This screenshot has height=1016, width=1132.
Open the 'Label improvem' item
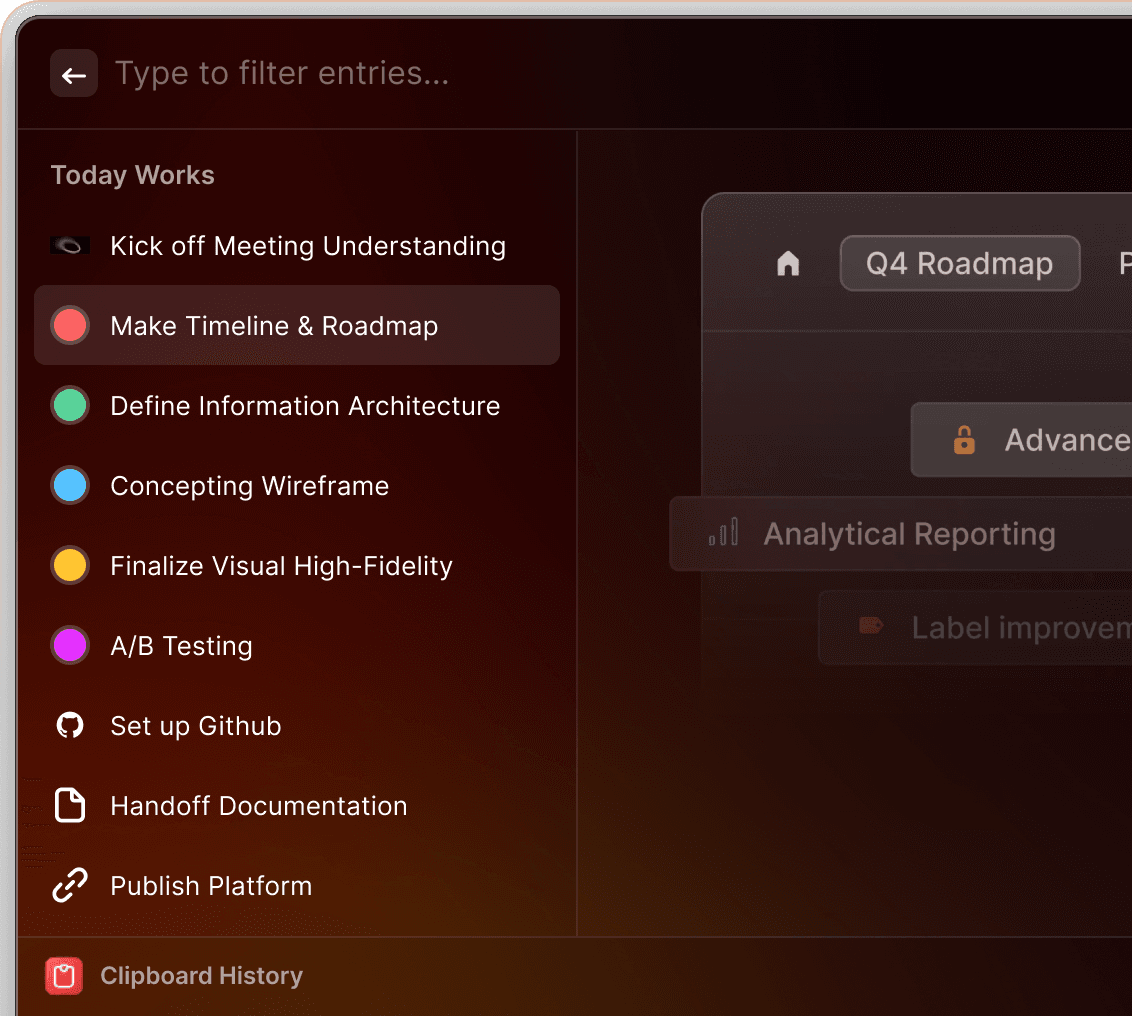(x=975, y=627)
